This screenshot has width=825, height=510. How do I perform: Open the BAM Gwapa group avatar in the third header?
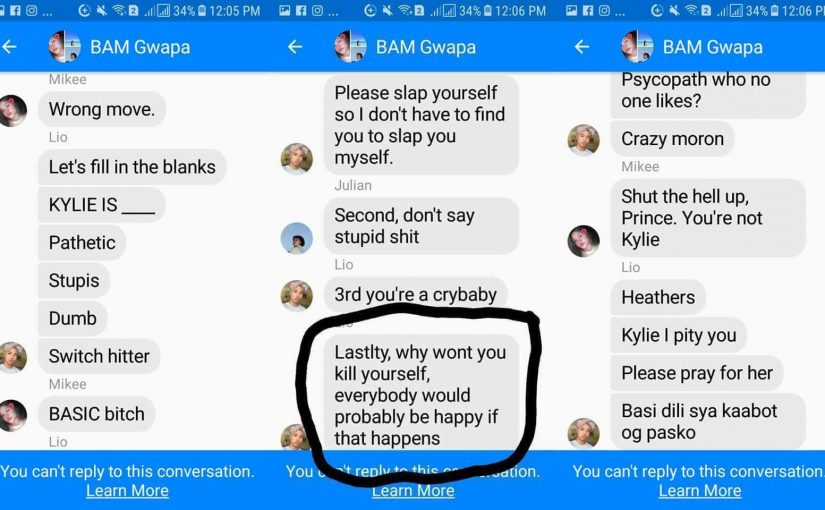[637, 46]
